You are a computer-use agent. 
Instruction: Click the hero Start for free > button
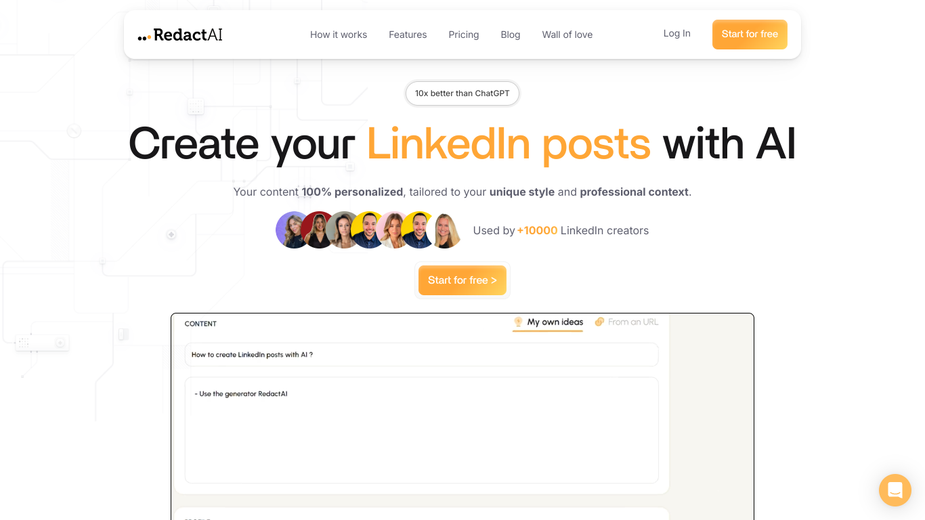click(x=462, y=280)
